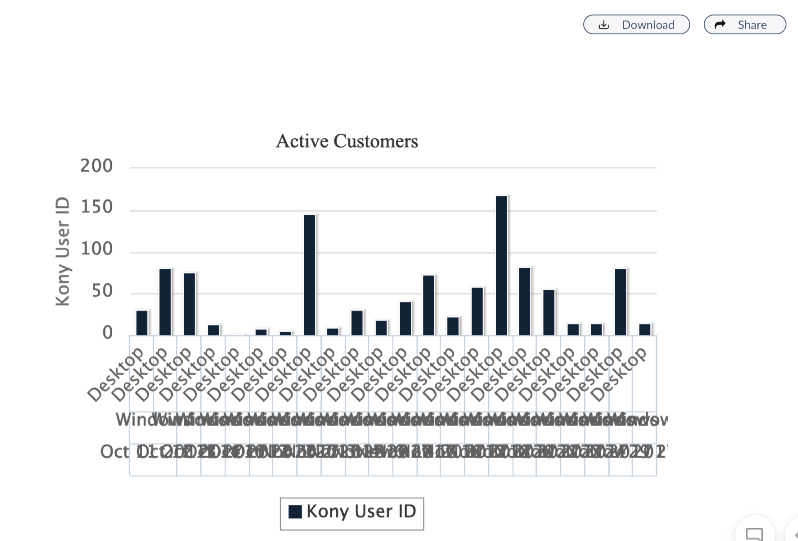Click the download arrow icon

tap(604, 25)
